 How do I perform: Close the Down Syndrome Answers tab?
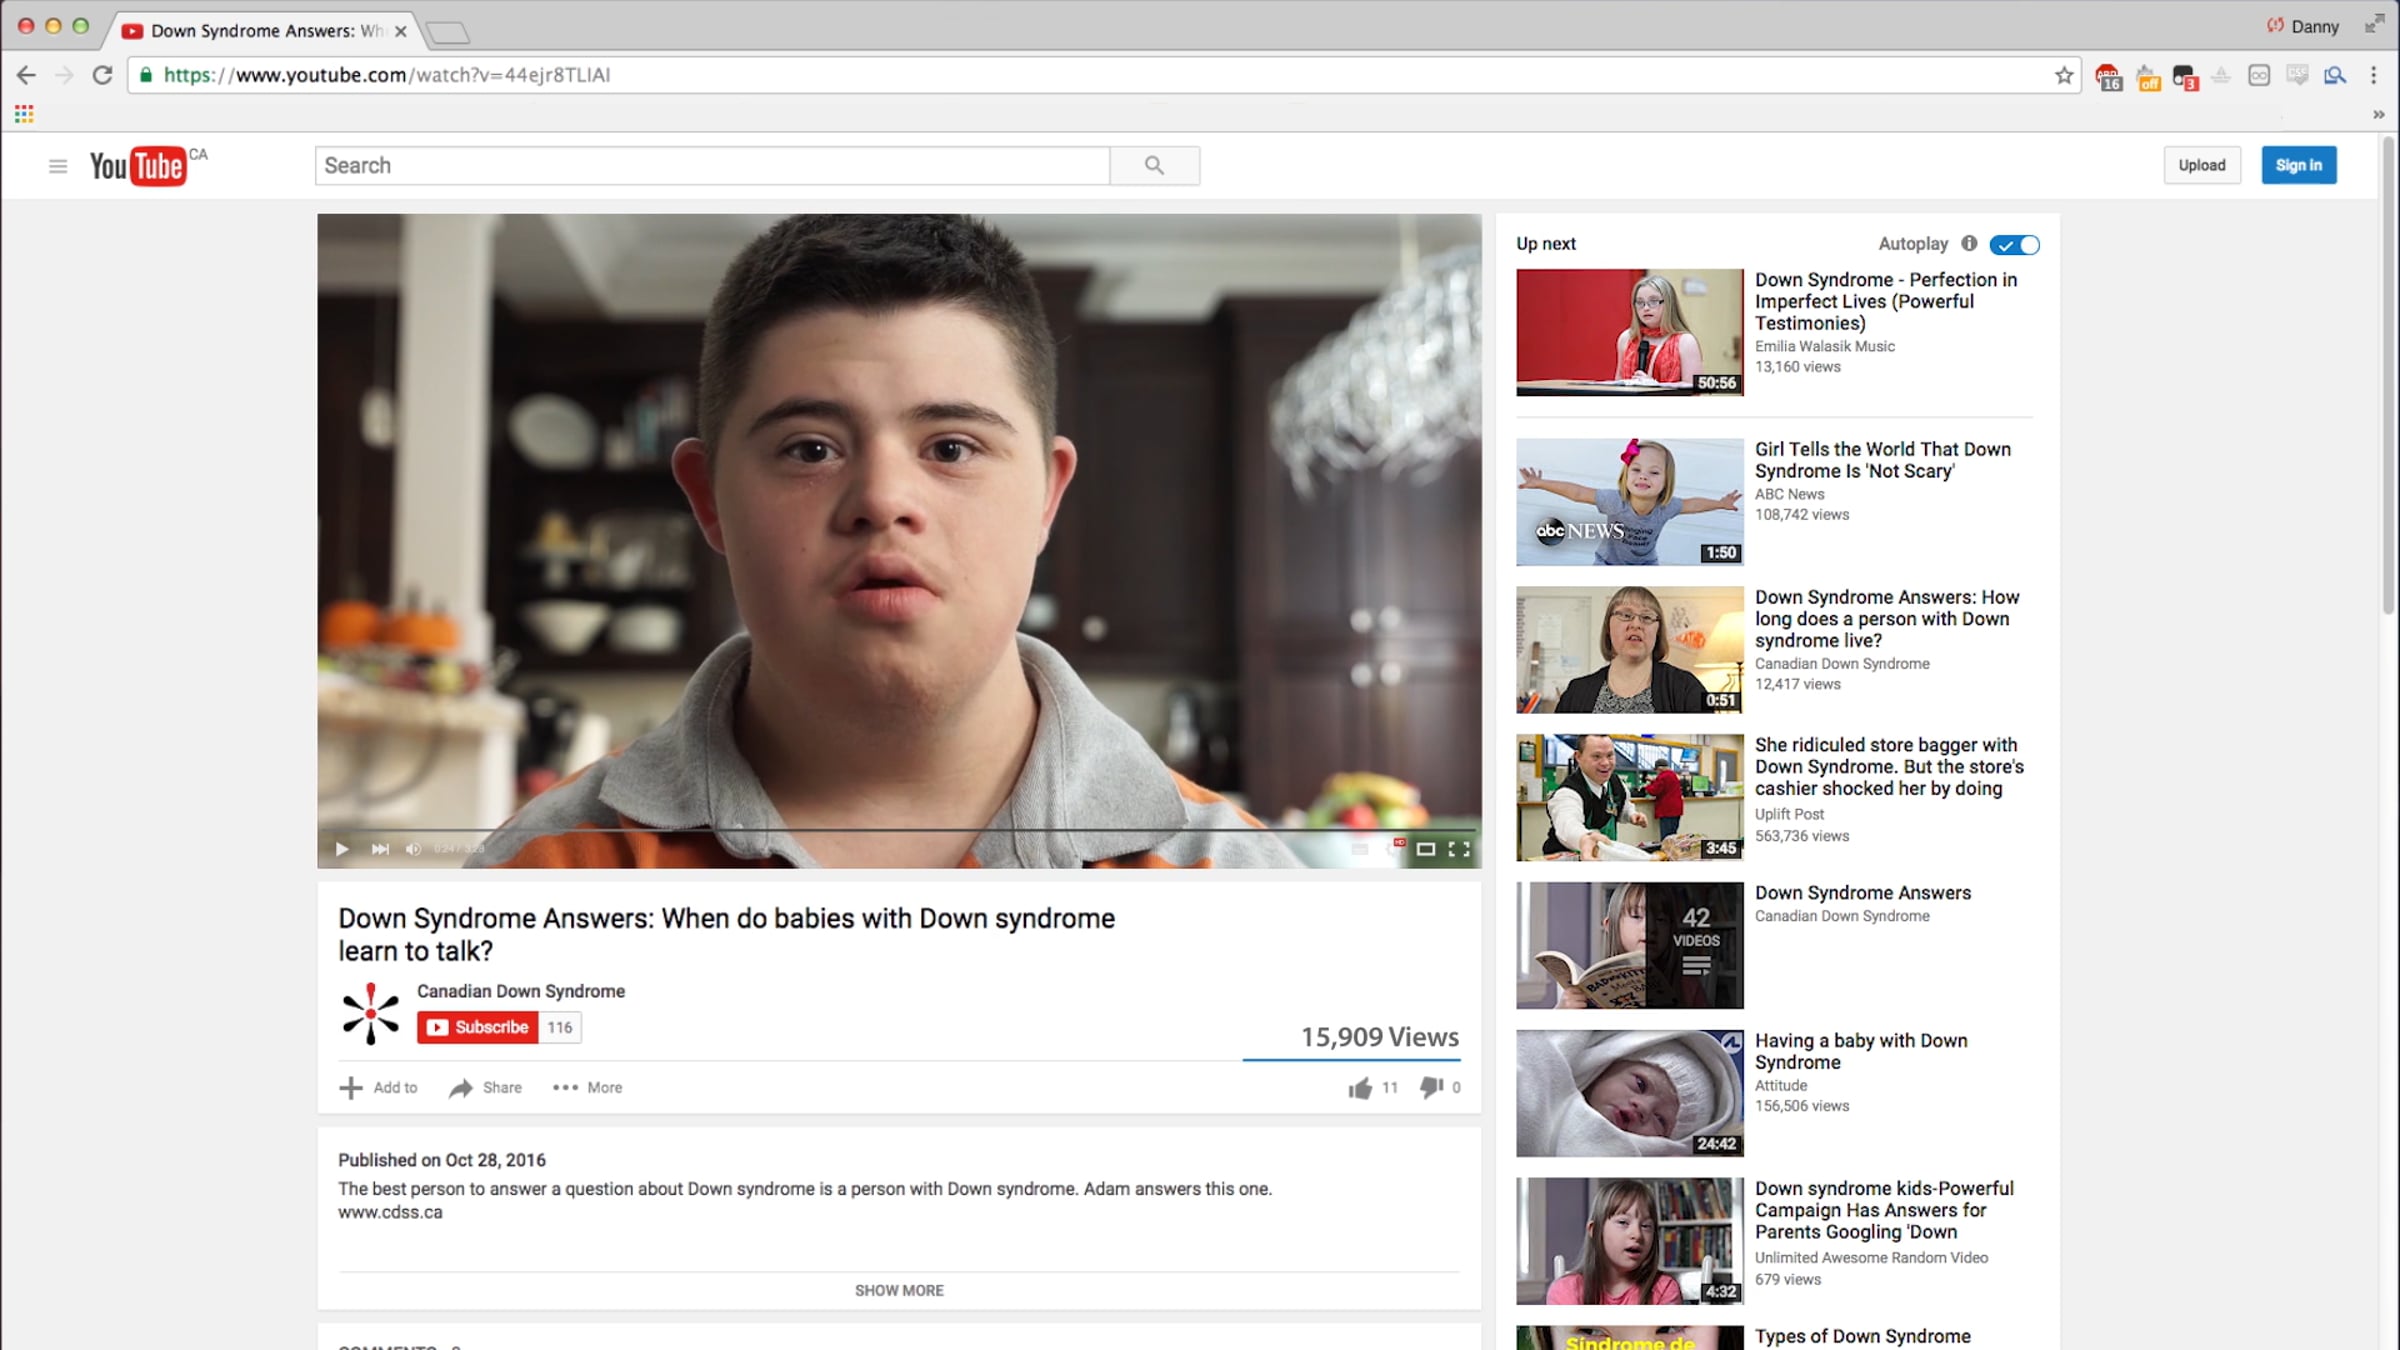[400, 31]
